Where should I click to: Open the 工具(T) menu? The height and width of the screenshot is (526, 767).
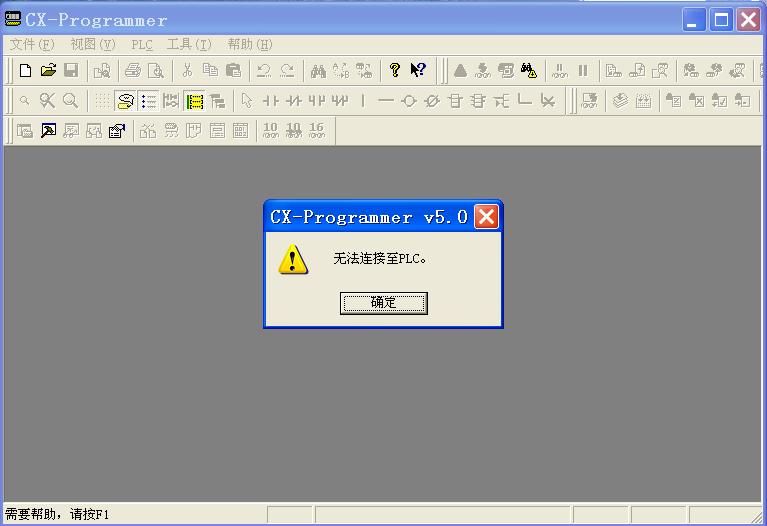189,45
